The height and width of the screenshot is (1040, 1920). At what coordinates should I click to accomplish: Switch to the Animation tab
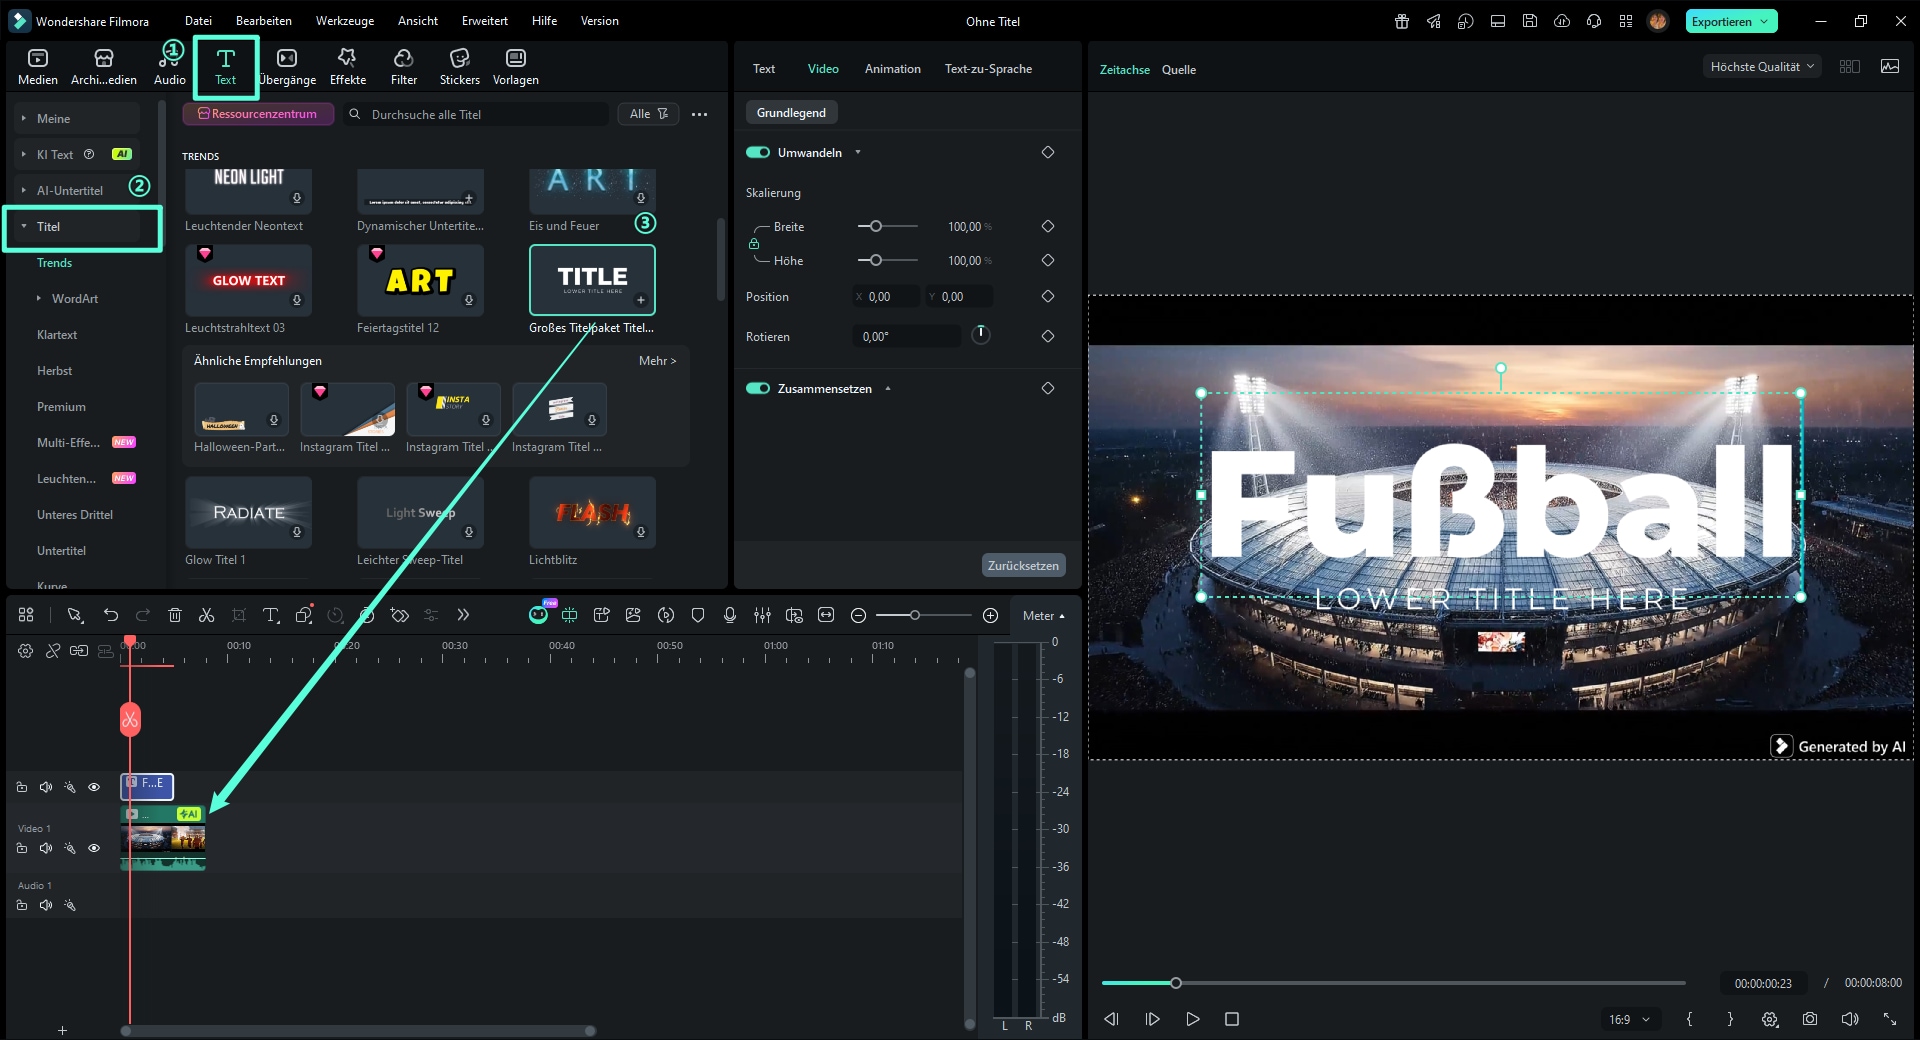click(x=892, y=69)
